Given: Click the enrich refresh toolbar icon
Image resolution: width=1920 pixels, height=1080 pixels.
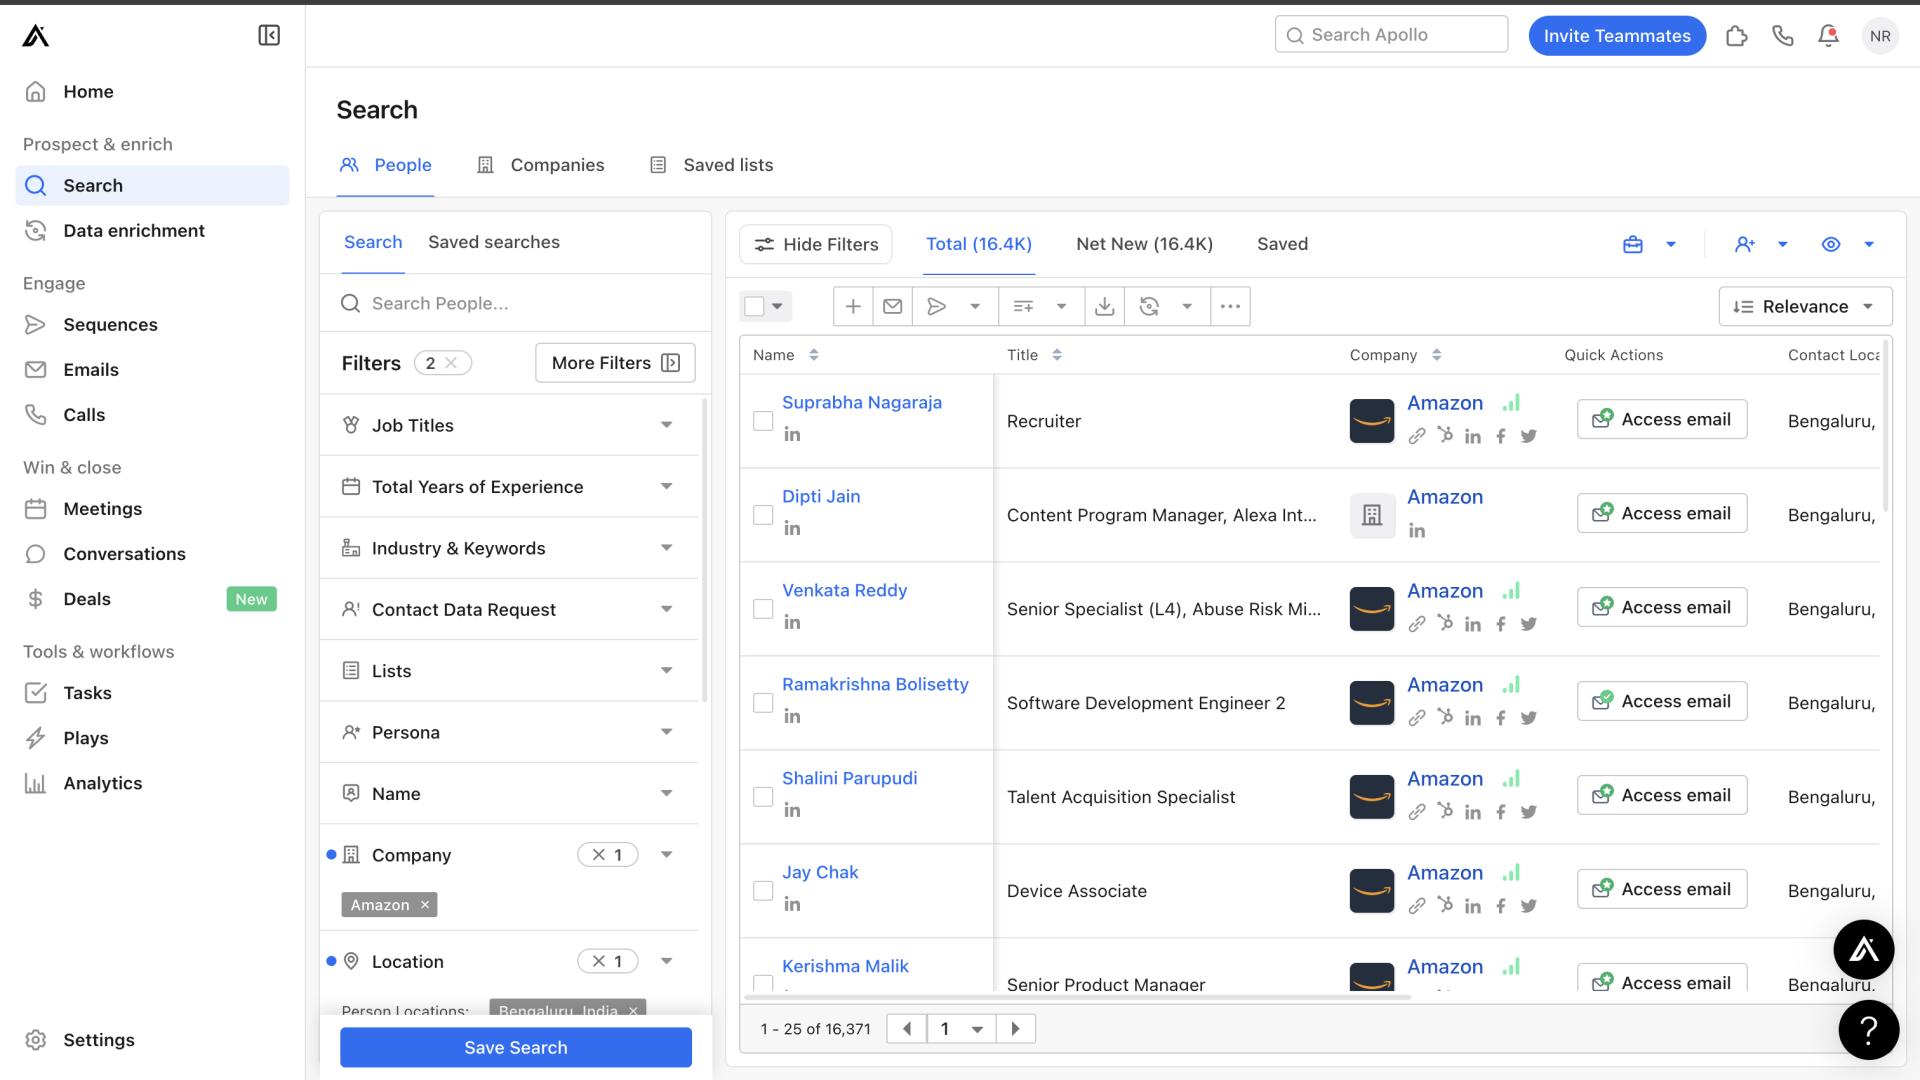Looking at the screenshot, I should coord(1149,307).
